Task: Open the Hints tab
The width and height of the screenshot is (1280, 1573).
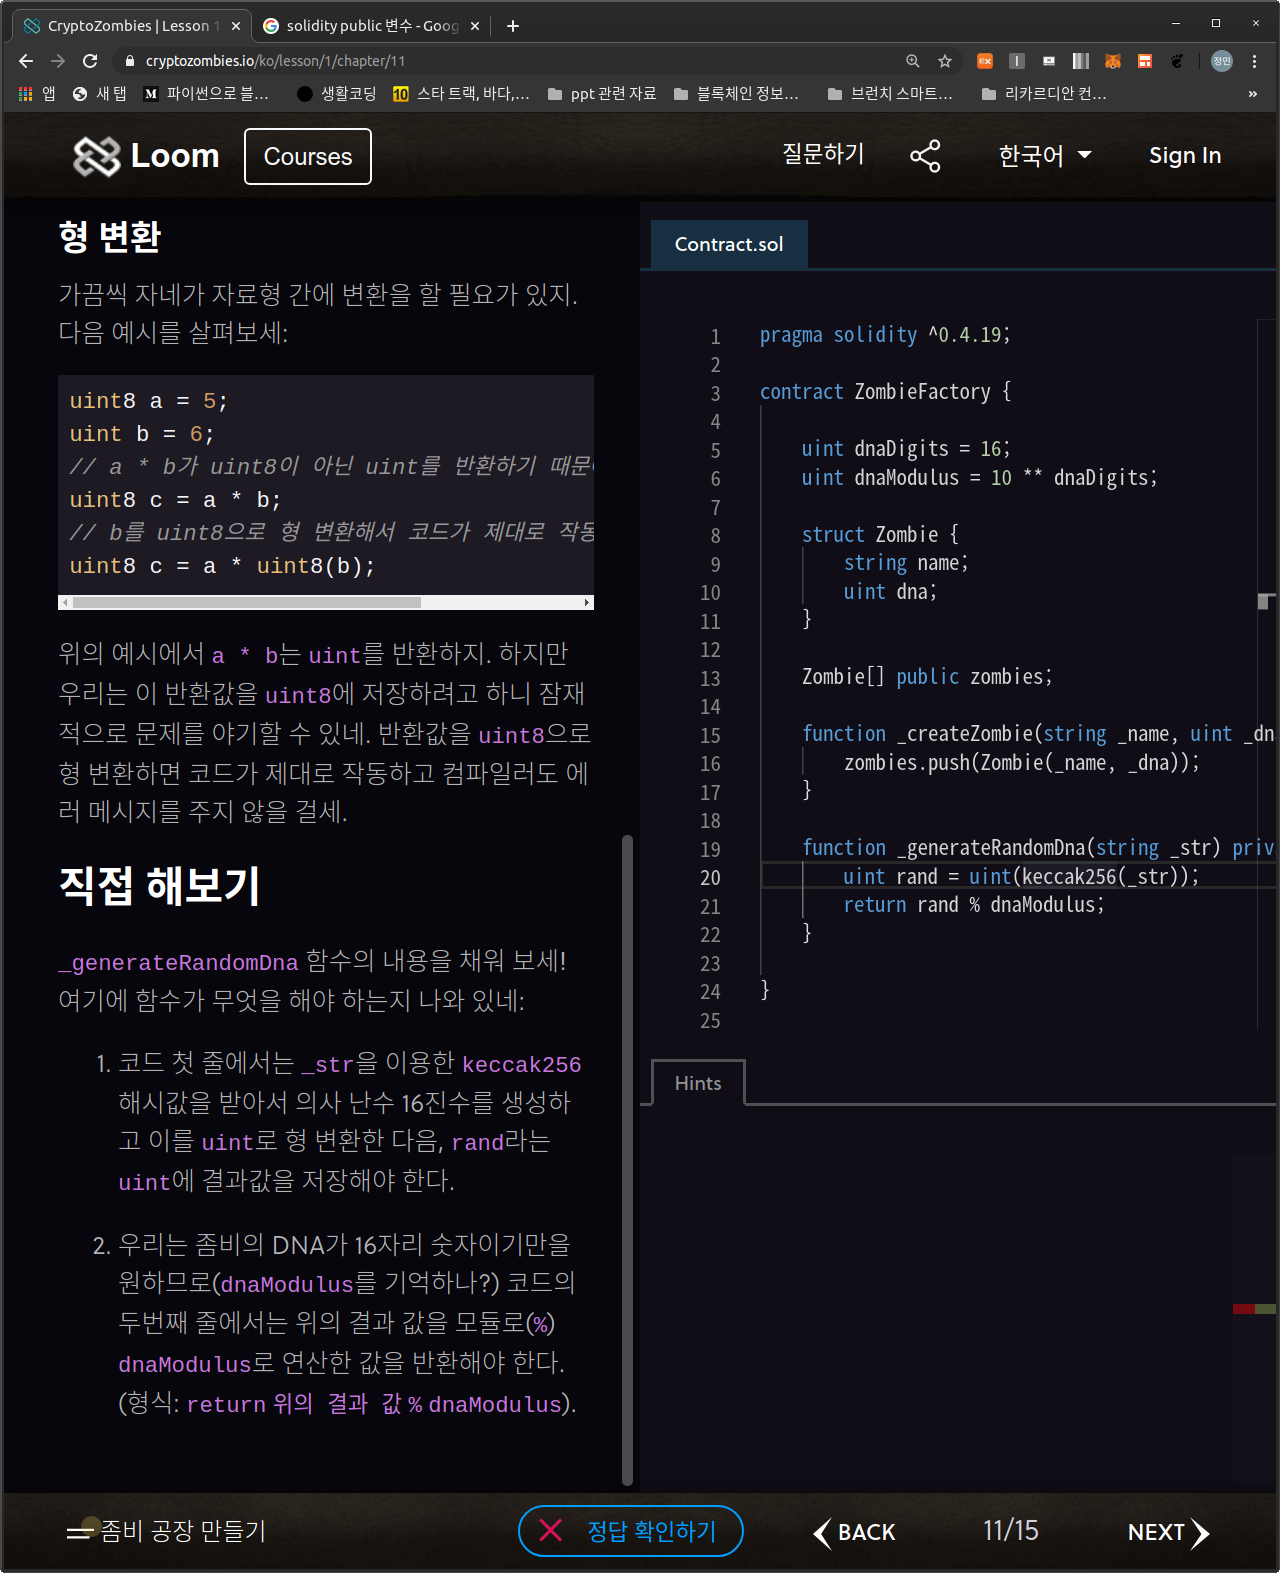Action: (698, 1083)
